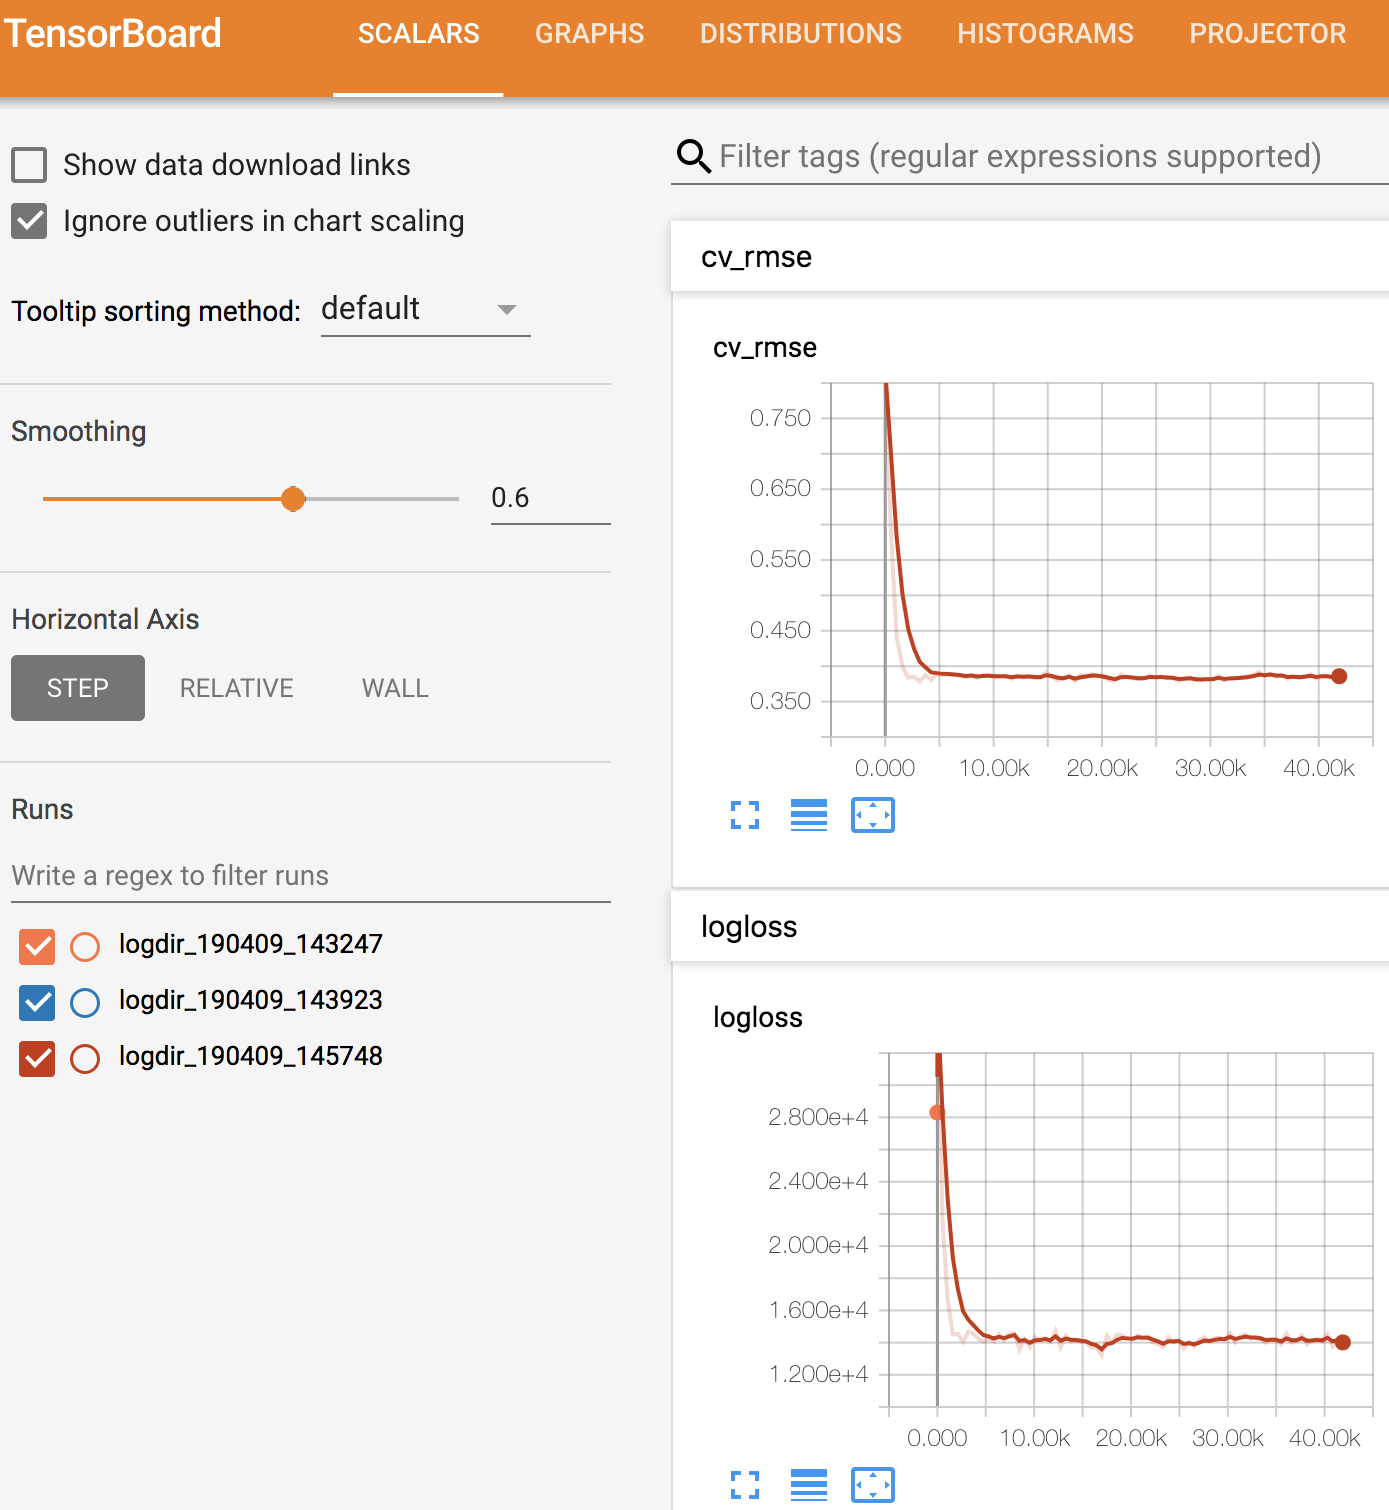Expand cv_rmse chart to full size
The width and height of the screenshot is (1389, 1510).
point(745,815)
